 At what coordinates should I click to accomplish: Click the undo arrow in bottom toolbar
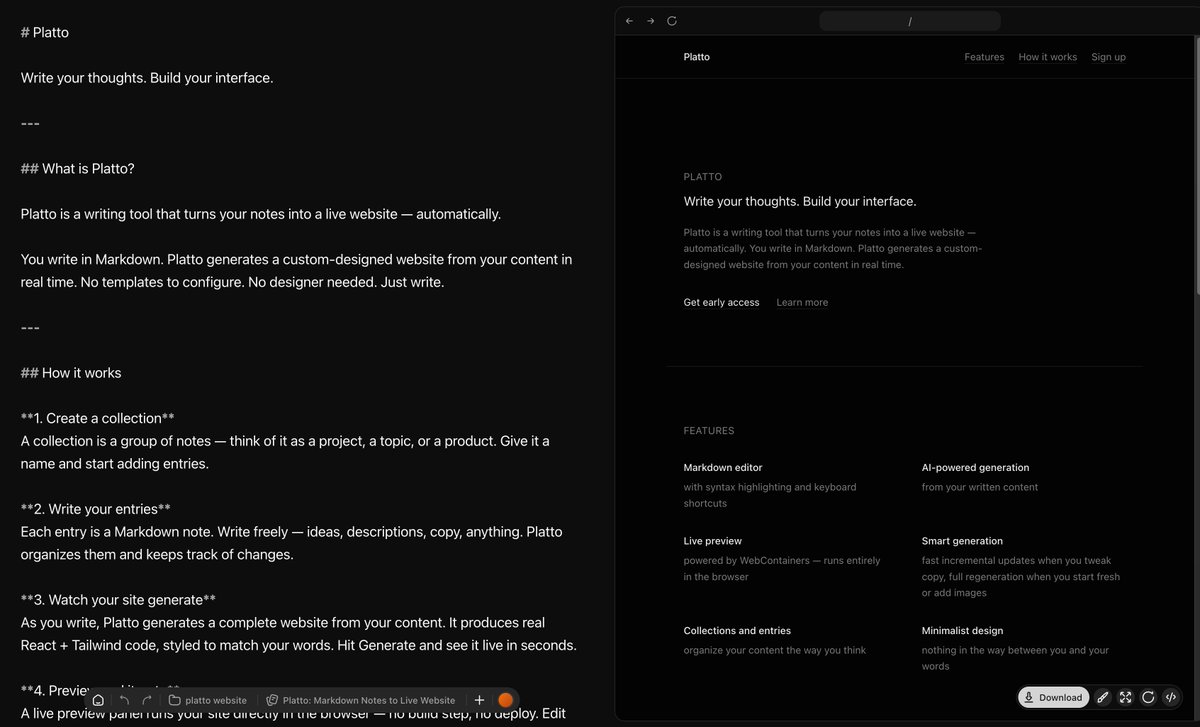(x=124, y=700)
